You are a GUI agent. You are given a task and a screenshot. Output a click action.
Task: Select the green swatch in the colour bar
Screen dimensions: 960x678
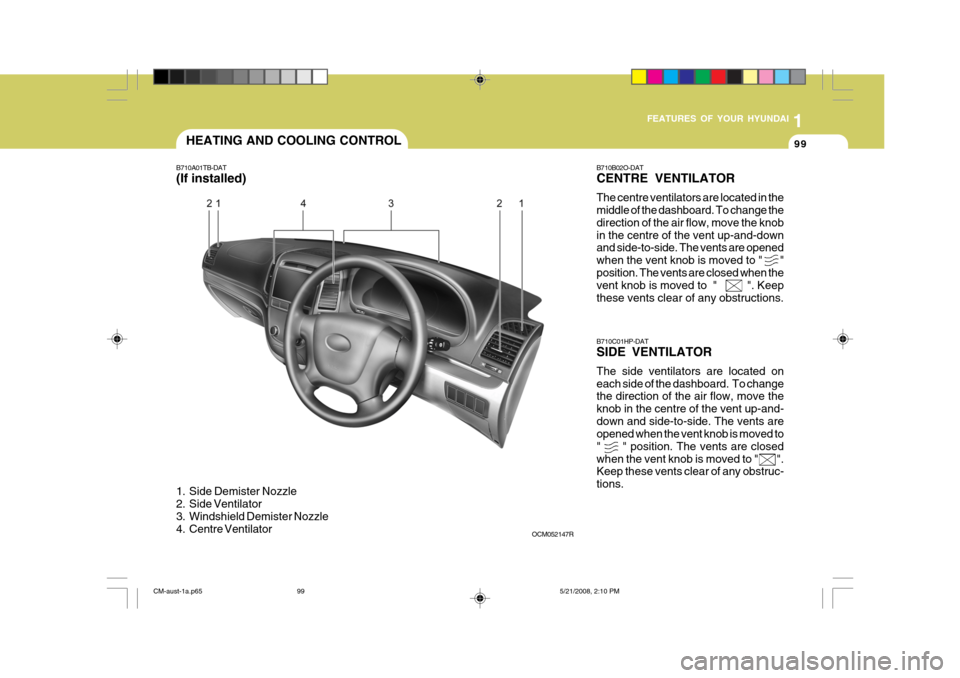703,77
